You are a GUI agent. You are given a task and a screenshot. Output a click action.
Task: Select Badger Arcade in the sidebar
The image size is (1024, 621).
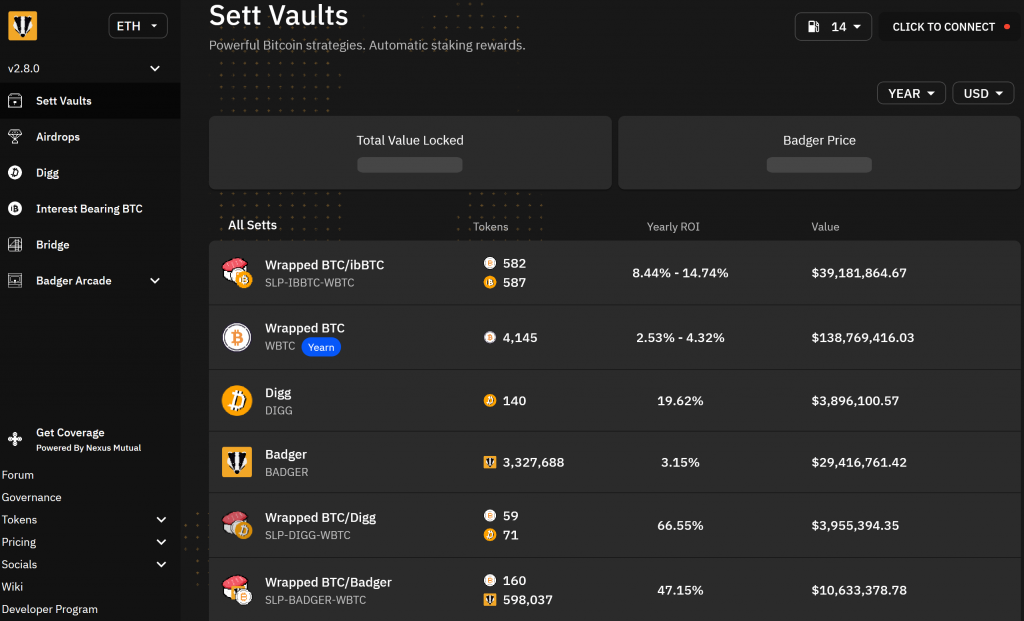(90, 280)
